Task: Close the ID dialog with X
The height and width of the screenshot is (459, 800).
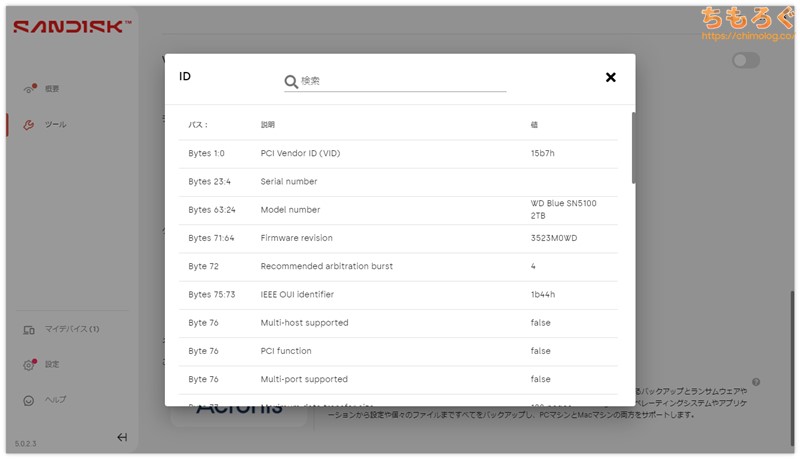Action: [610, 78]
